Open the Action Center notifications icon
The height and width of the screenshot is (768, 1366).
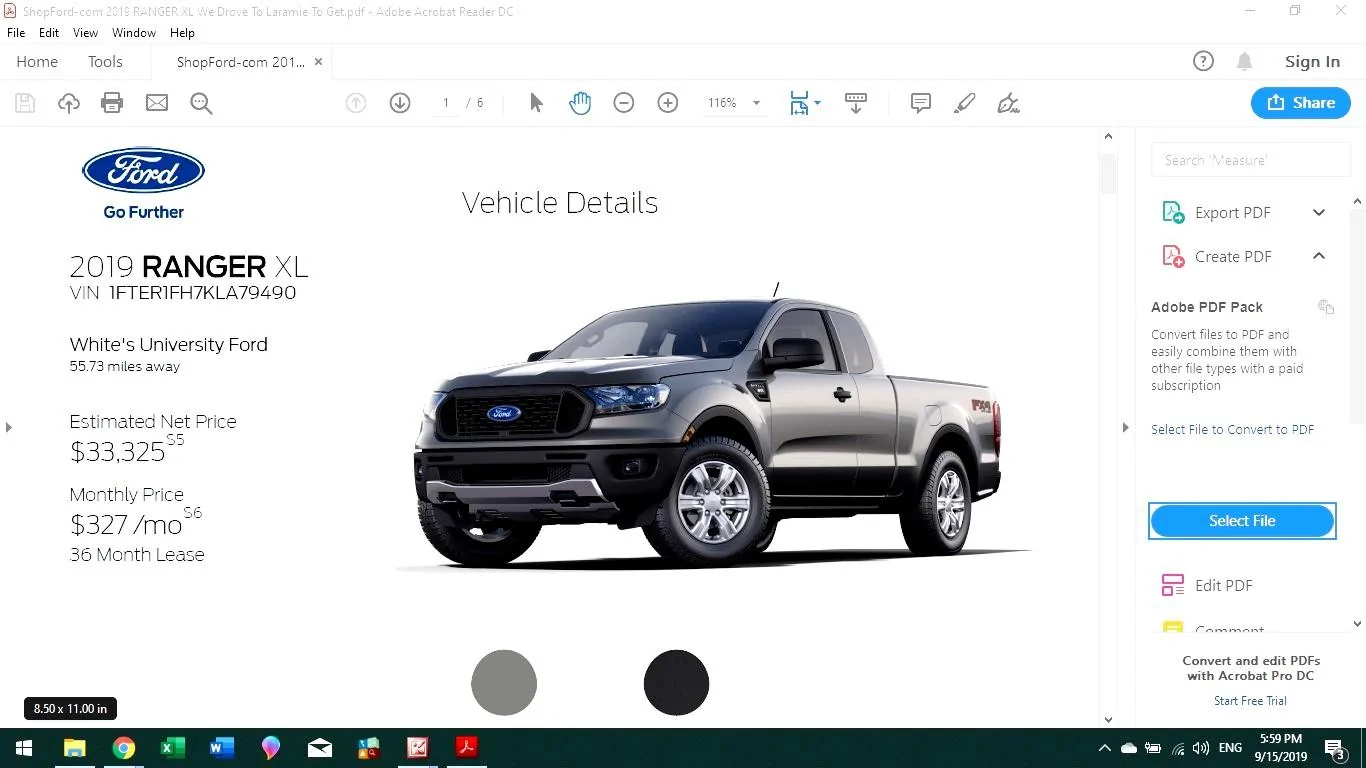coord(1335,748)
